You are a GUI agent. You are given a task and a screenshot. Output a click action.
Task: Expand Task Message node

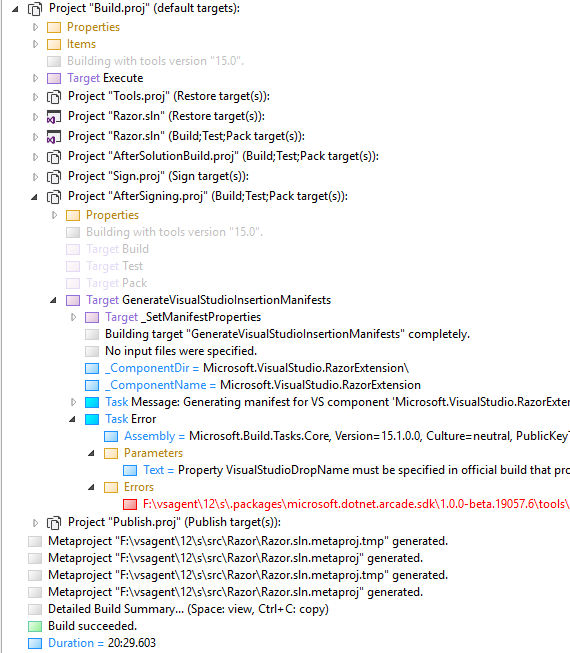(x=73, y=402)
